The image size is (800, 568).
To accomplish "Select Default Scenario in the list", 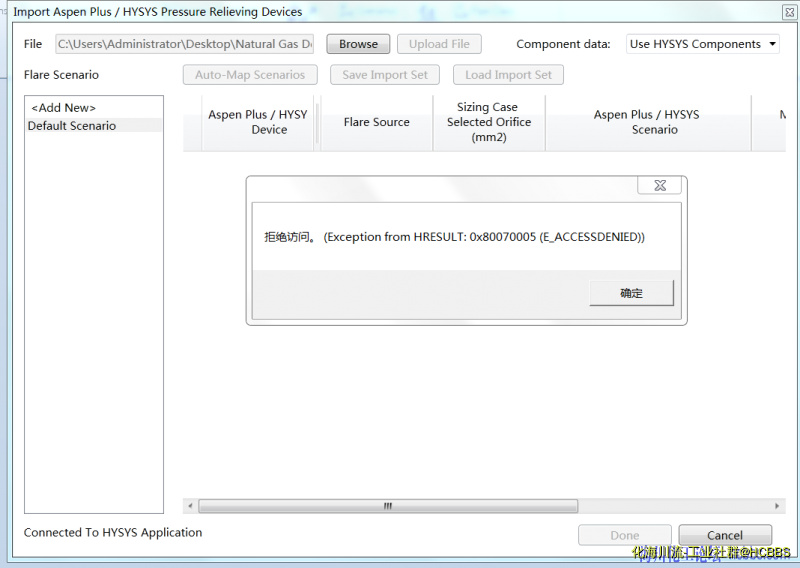I will pos(94,126).
